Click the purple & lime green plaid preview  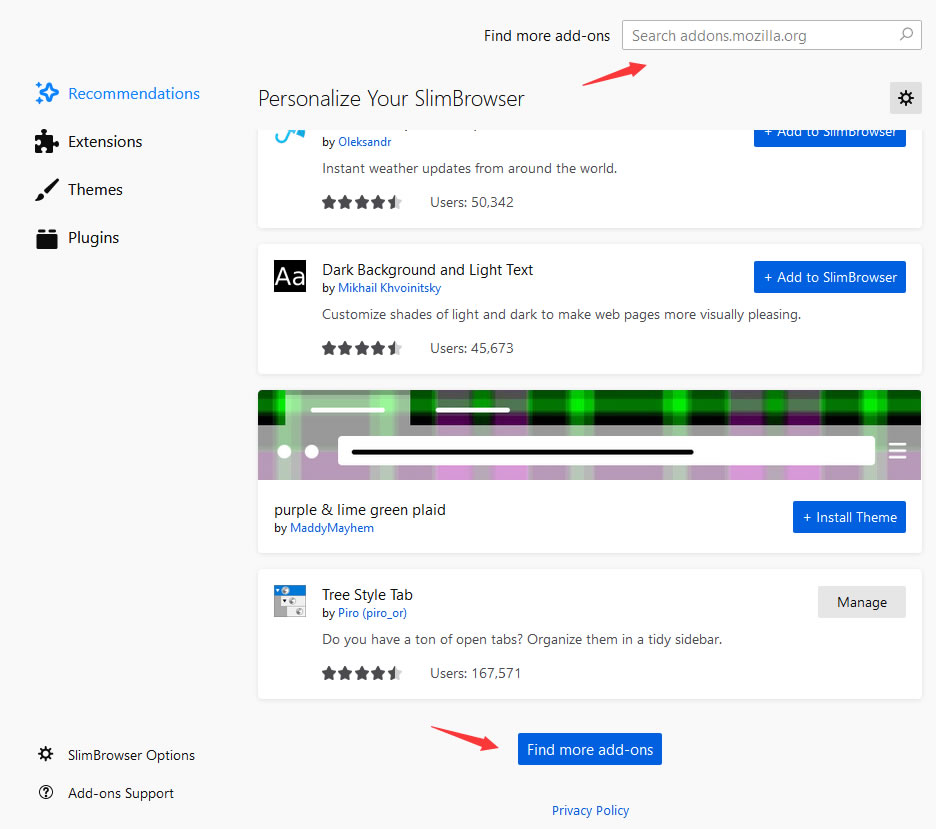pos(589,435)
